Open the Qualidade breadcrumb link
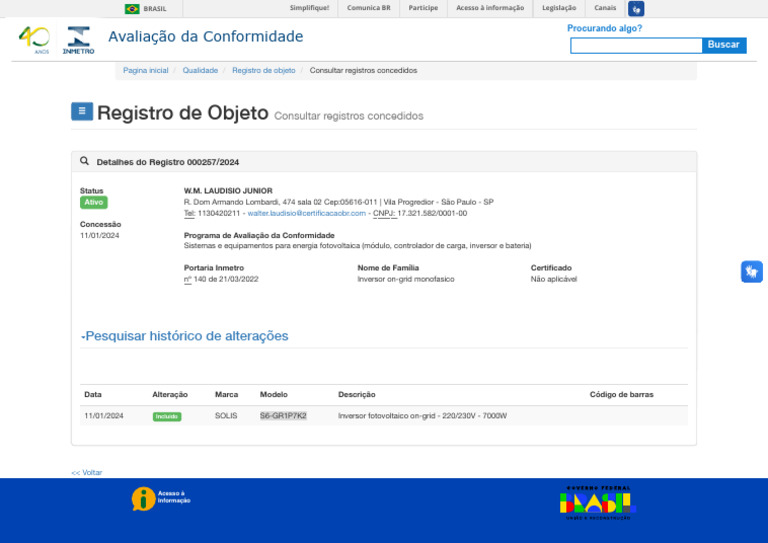Viewport: 768px width, 543px height. (200, 71)
